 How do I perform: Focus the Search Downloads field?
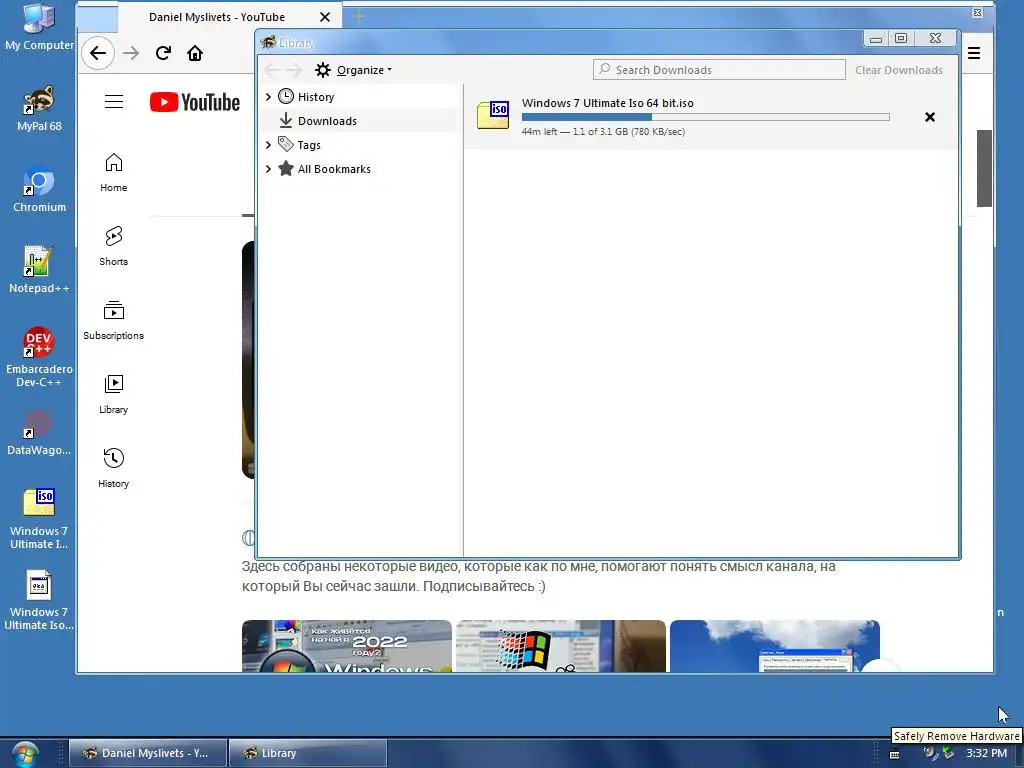(x=719, y=70)
